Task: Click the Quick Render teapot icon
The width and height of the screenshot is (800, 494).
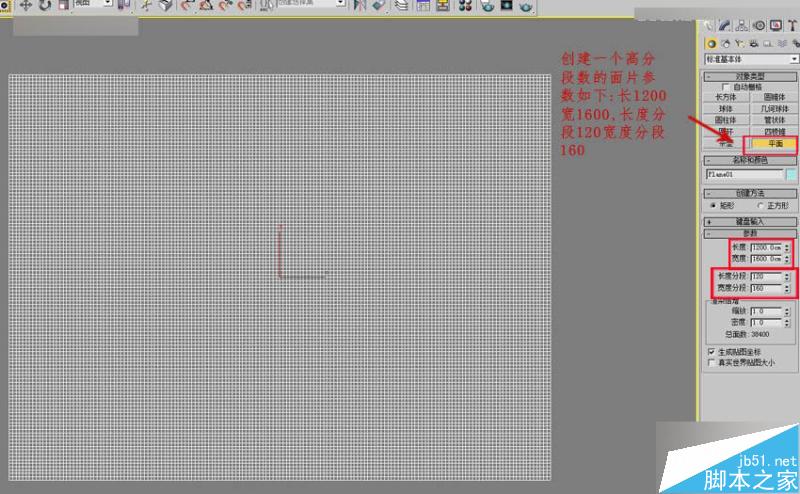Action: 526,6
